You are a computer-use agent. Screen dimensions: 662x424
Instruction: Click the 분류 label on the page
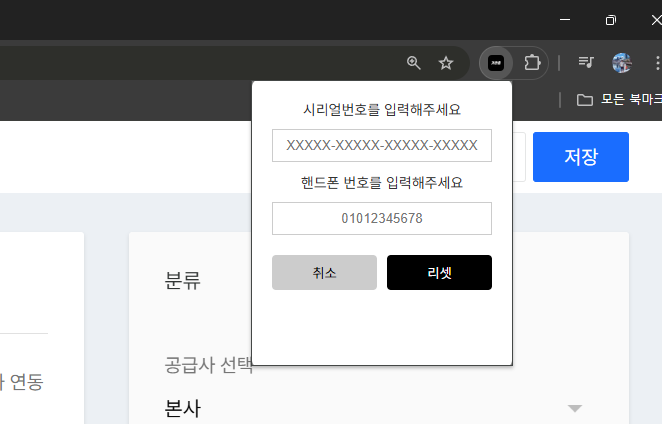(182, 280)
